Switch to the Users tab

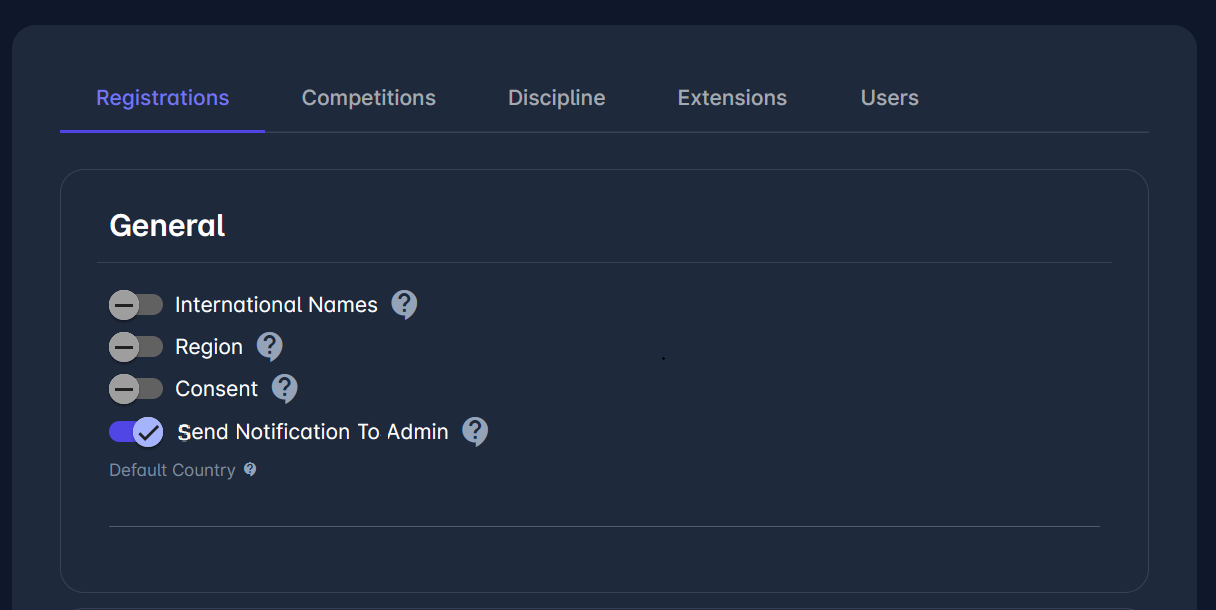click(x=890, y=98)
